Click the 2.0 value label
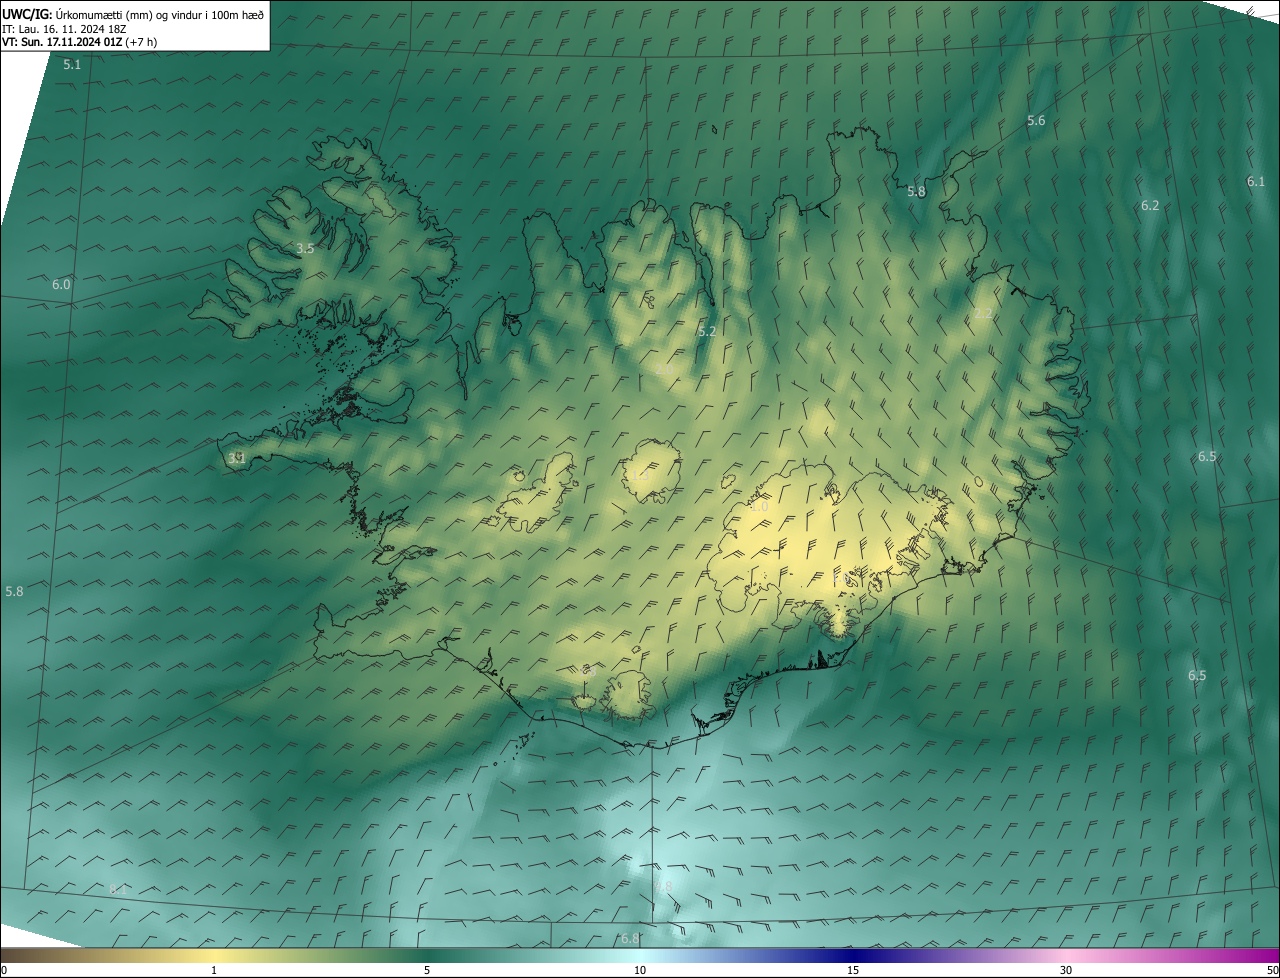The height and width of the screenshot is (978, 1280). click(665, 371)
